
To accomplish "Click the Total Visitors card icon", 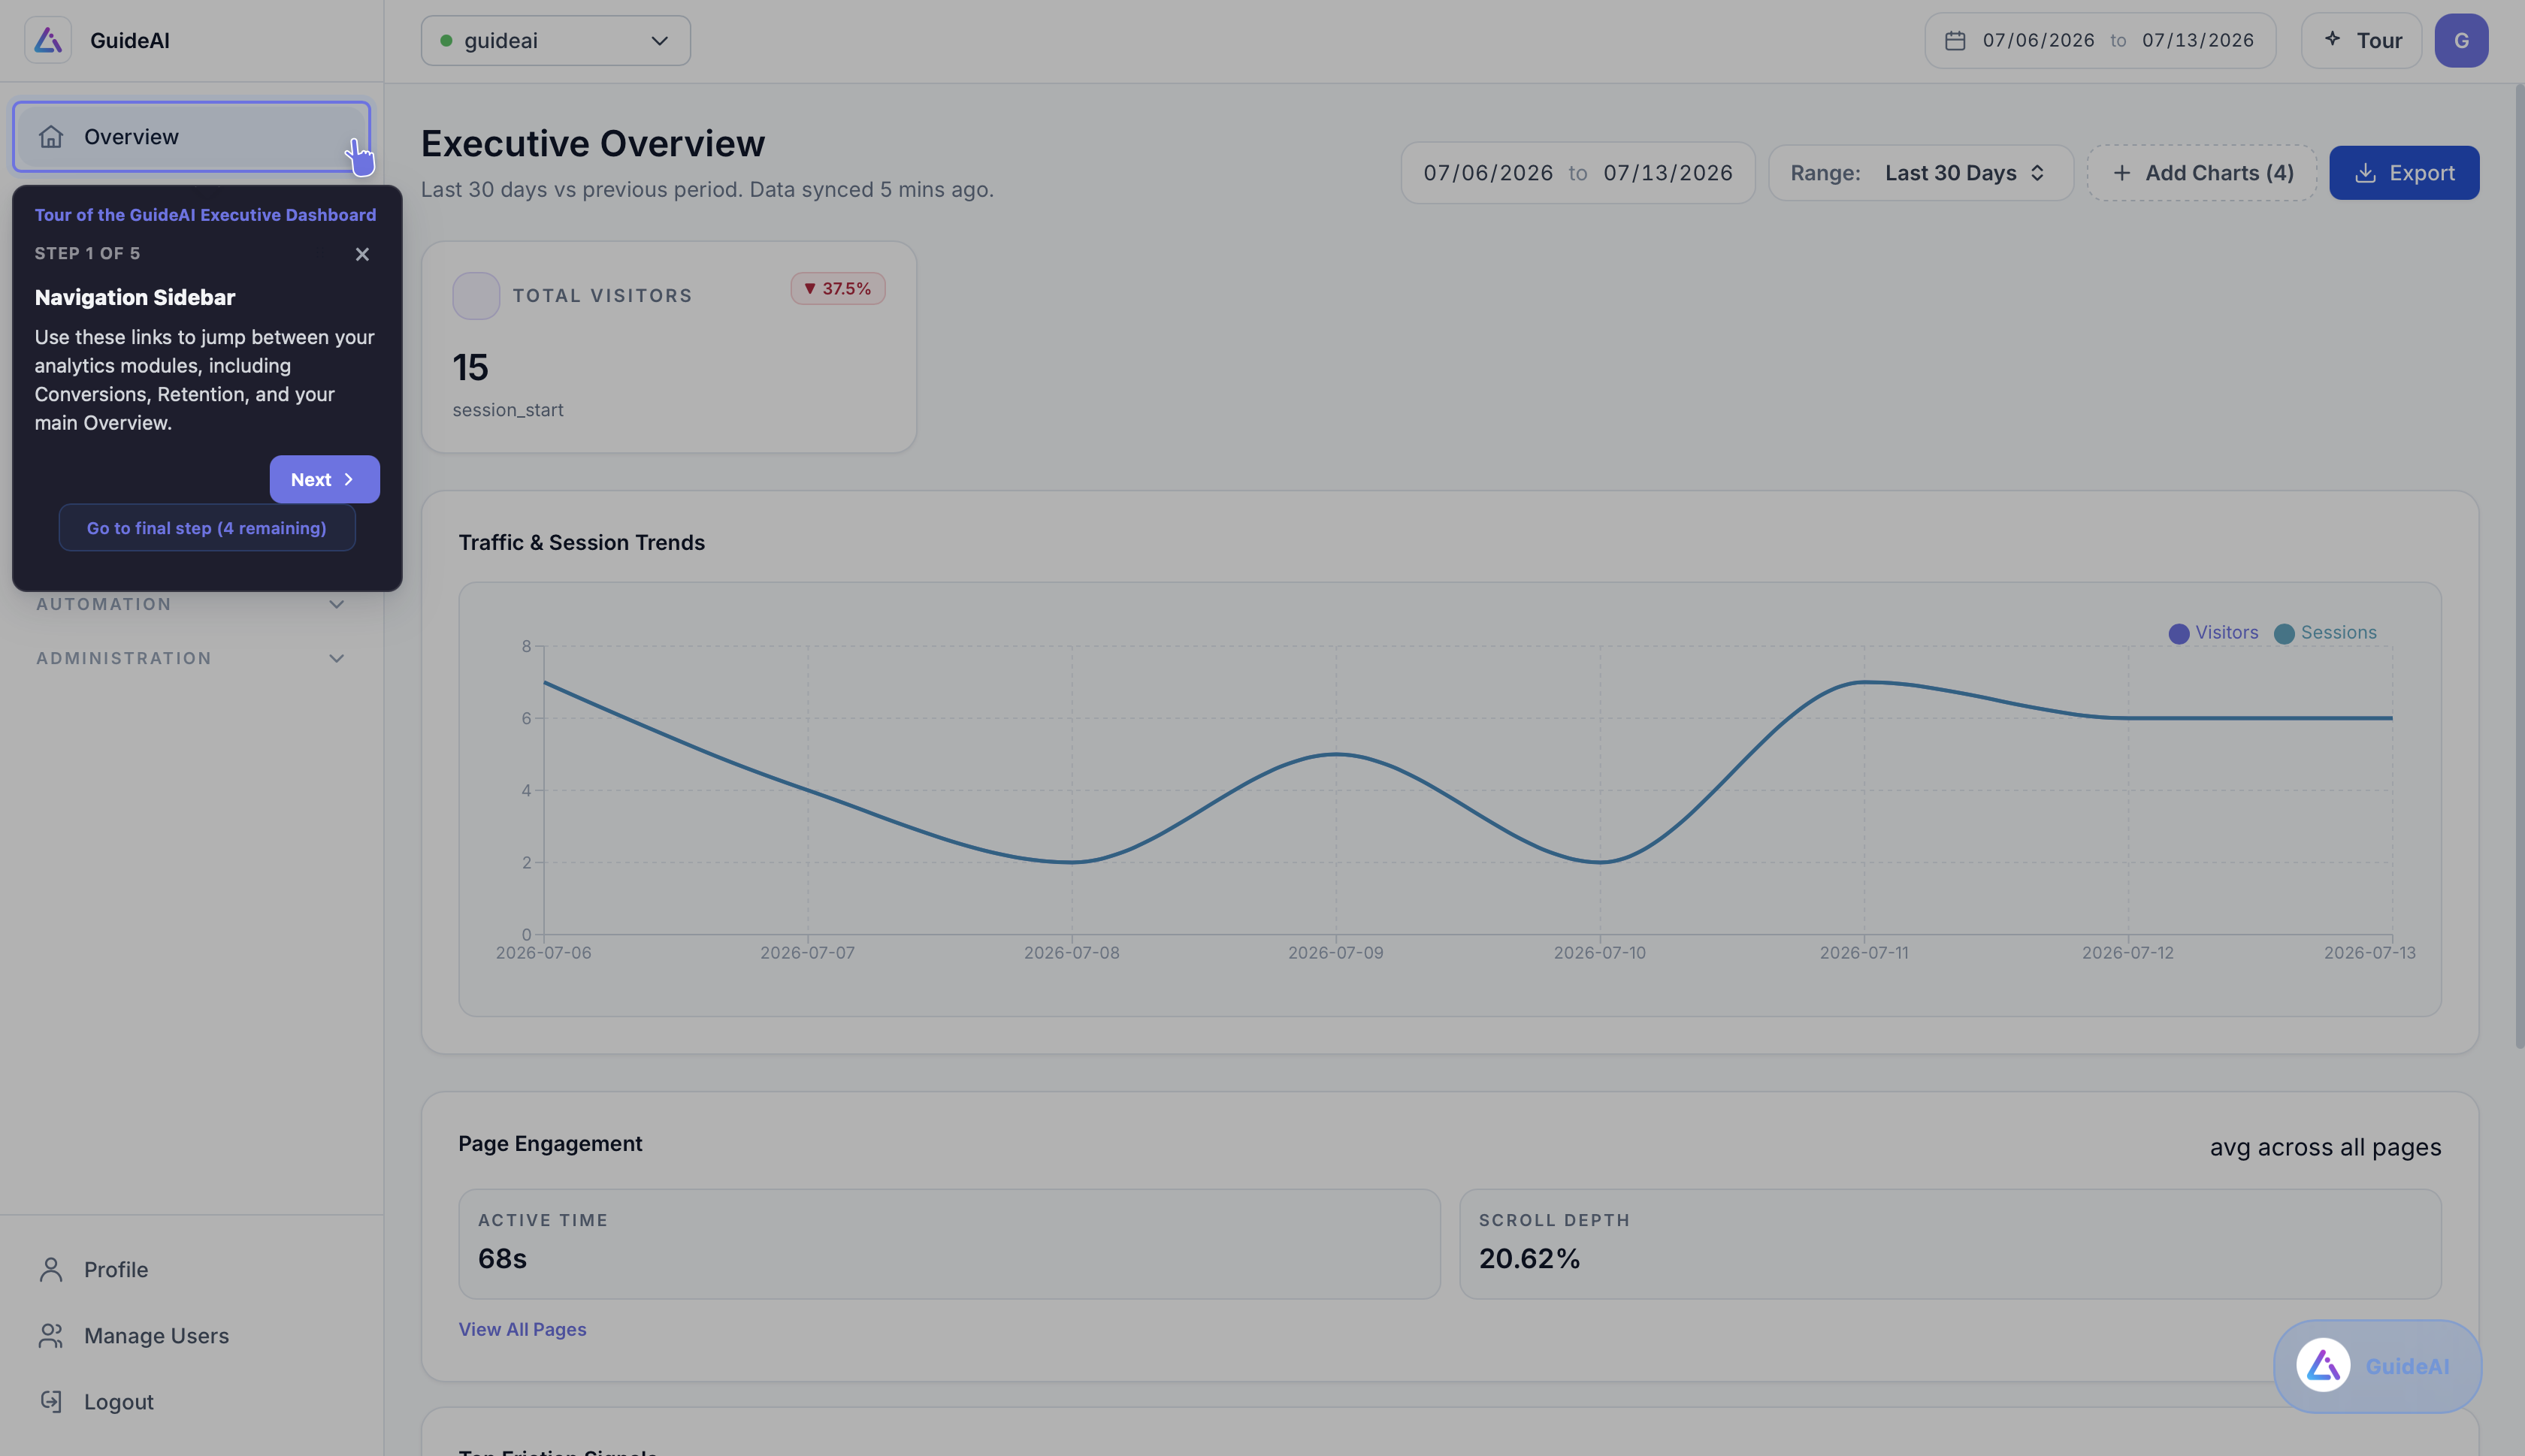I will 476,296.
